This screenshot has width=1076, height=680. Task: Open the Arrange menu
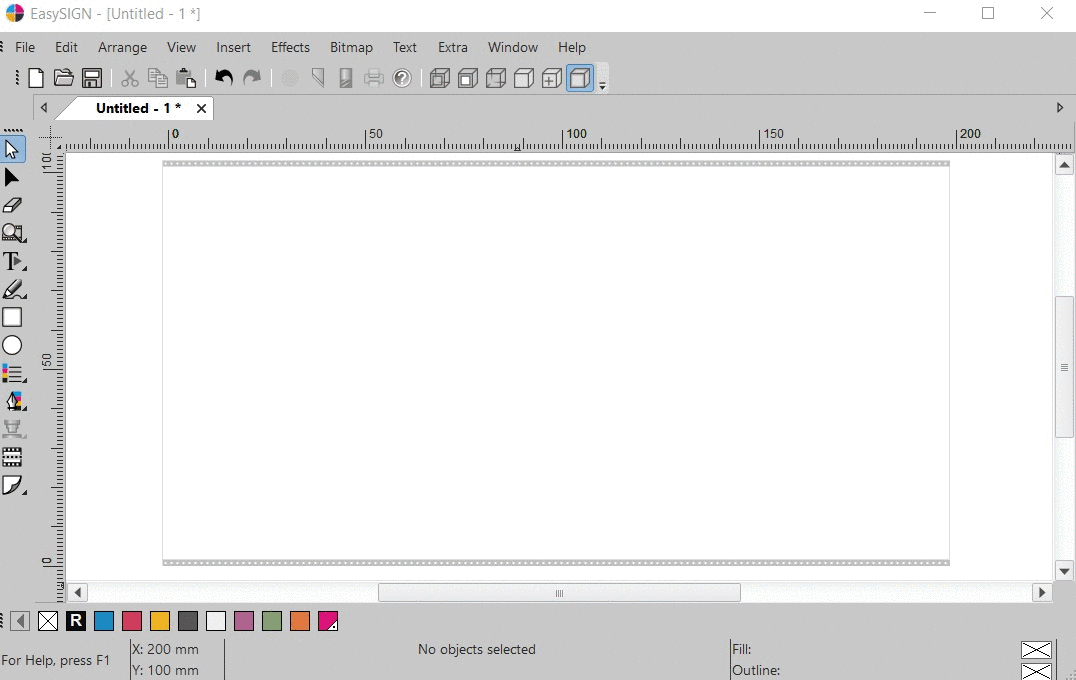(122, 47)
